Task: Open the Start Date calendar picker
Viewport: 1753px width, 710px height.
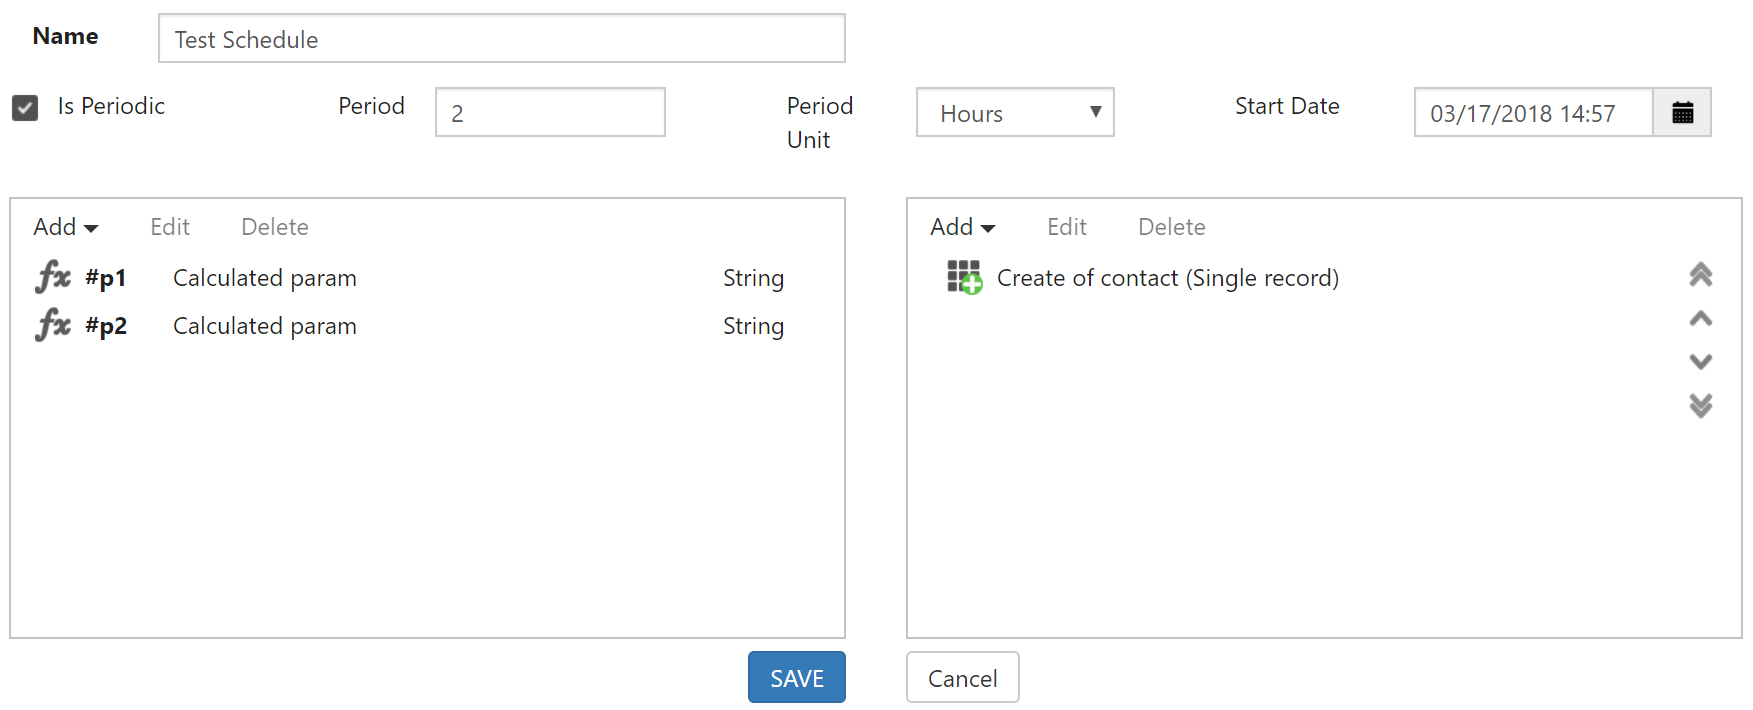Action: (1682, 112)
